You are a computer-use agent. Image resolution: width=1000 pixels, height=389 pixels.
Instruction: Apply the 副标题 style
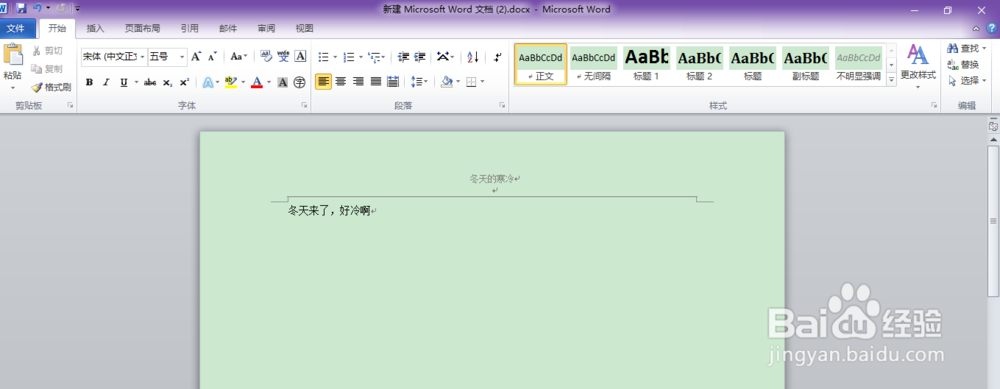pyautogui.click(x=805, y=64)
